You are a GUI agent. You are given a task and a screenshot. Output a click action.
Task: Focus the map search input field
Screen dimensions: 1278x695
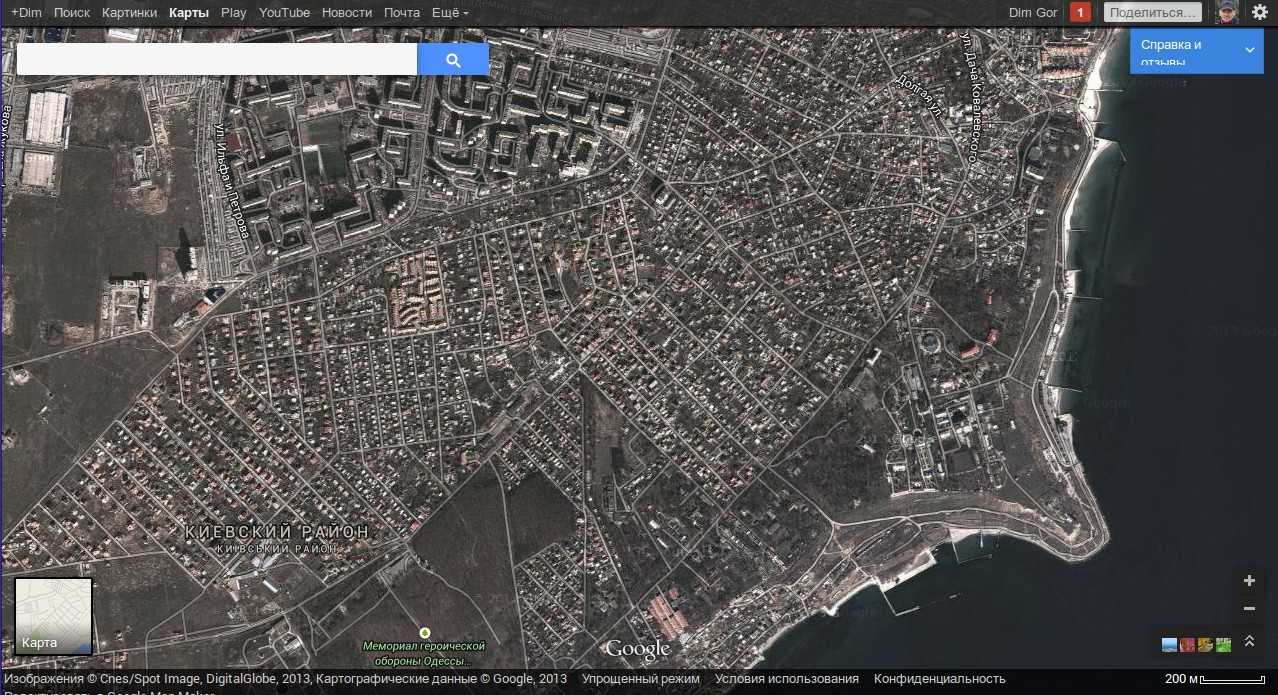click(x=217, y=60)
